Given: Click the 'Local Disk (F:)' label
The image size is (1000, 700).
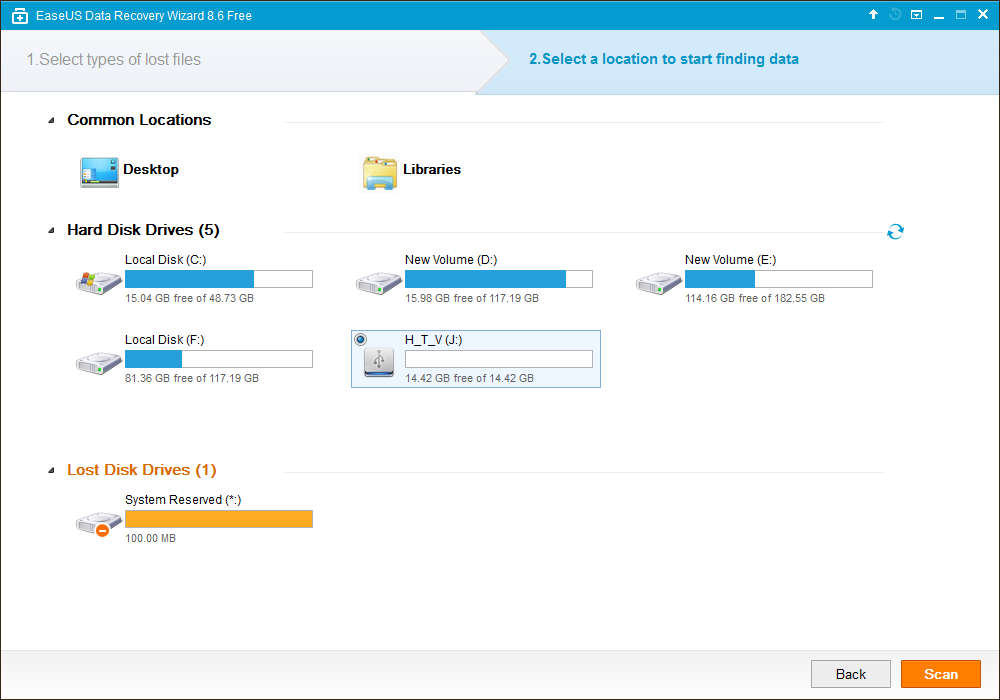Looking at the screenshot, I should (165, 340).
